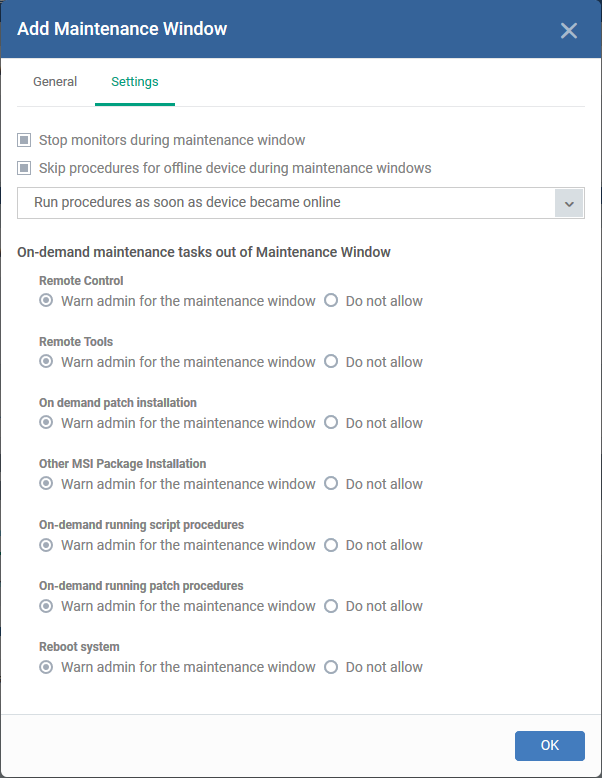
Task: Select Warn admin for Other MSI Package Installation
Action: (x=46, y=483)
